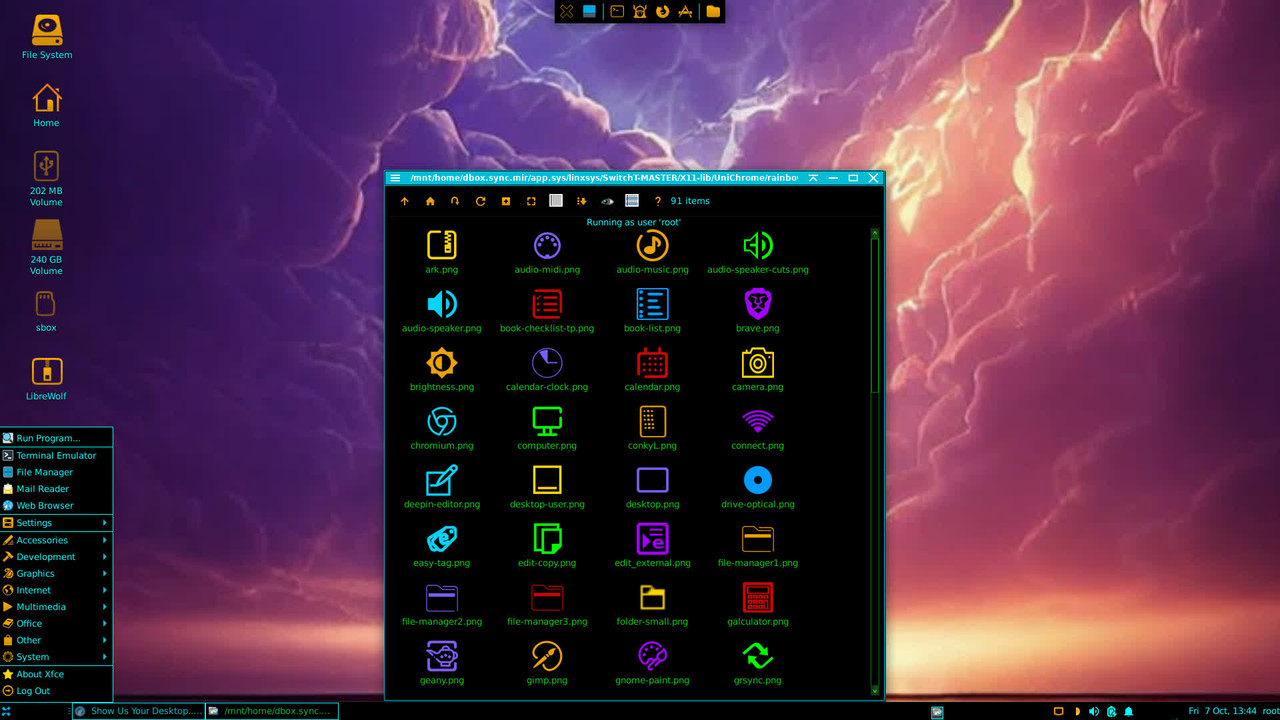
Task: Shade the file manager via the roll-up button
Action: 813,177
